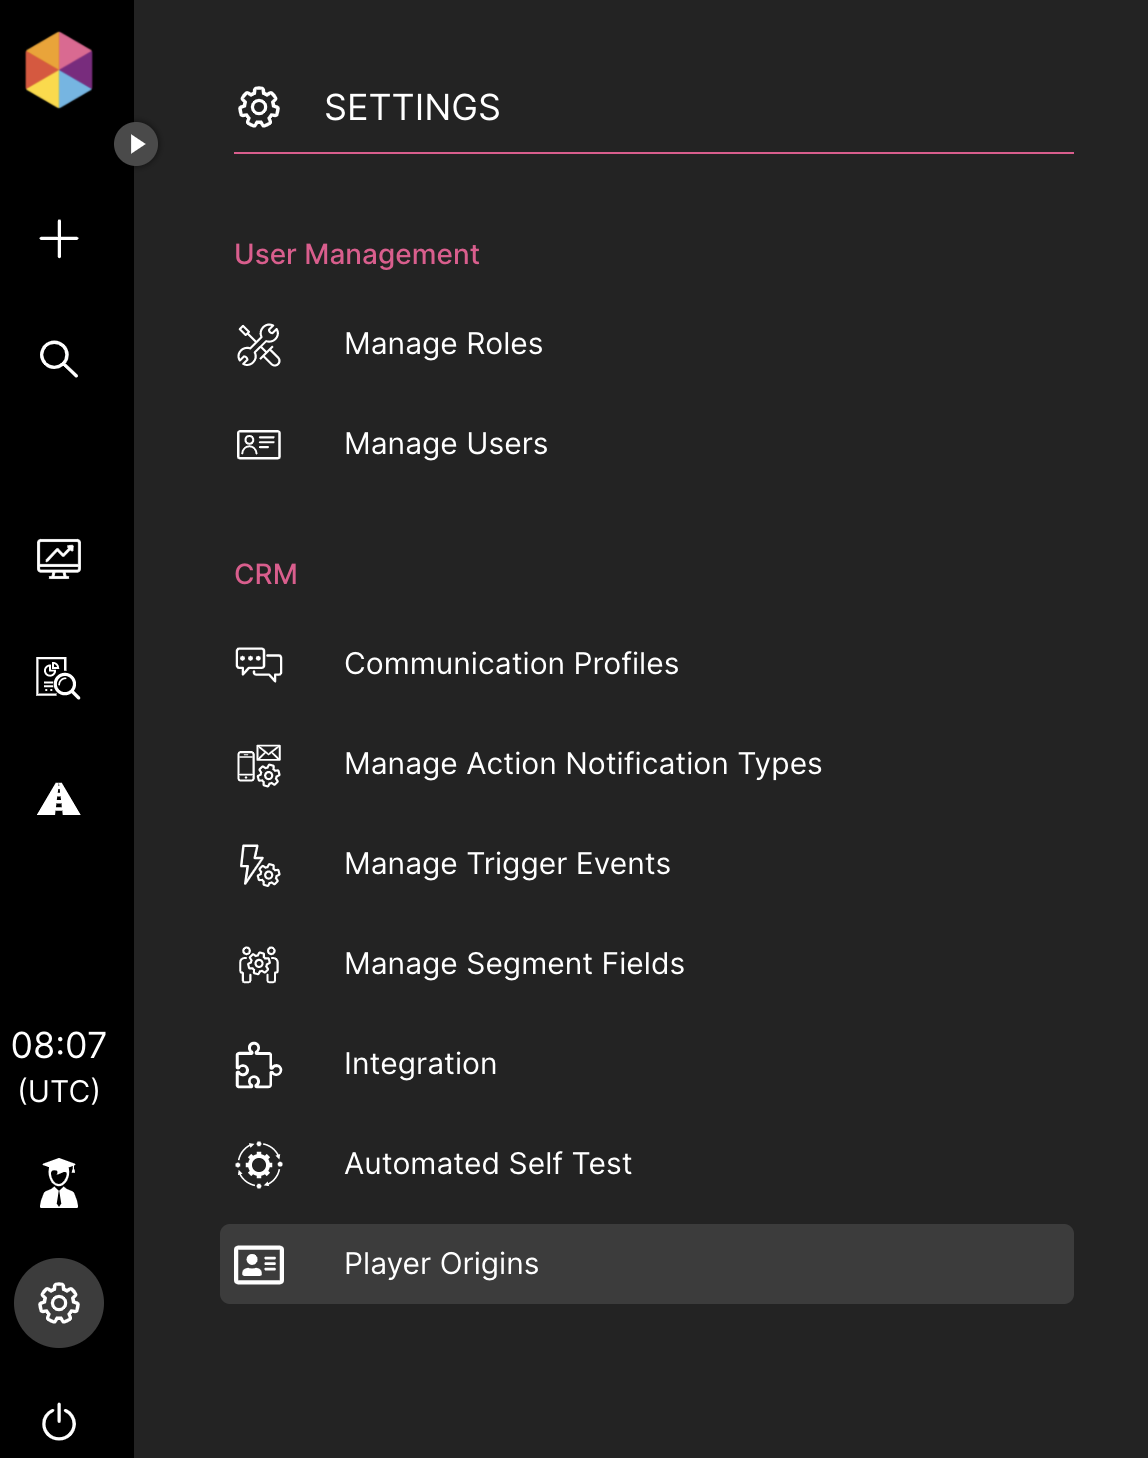Click the warning triangle alerts icon
The height and width of the screenshot is (1458, 1148).
point(59,799)
